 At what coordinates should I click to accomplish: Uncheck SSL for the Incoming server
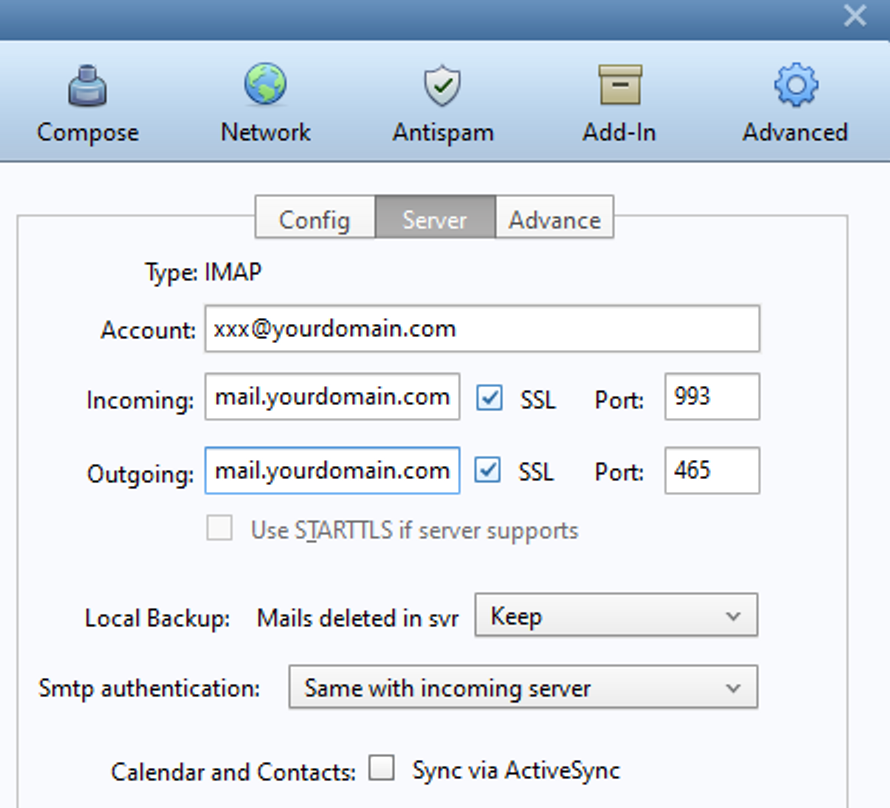pyautogui.click(x=488, y=398)
